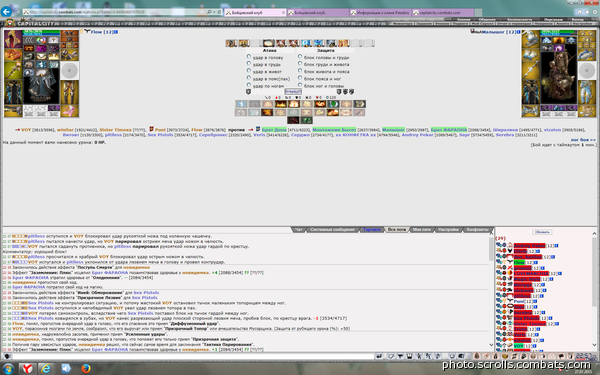Viewport: 600px width, 375px height.
Task: Click the 'Вперед!!!' attack button
Action: [x=293, y=91]
